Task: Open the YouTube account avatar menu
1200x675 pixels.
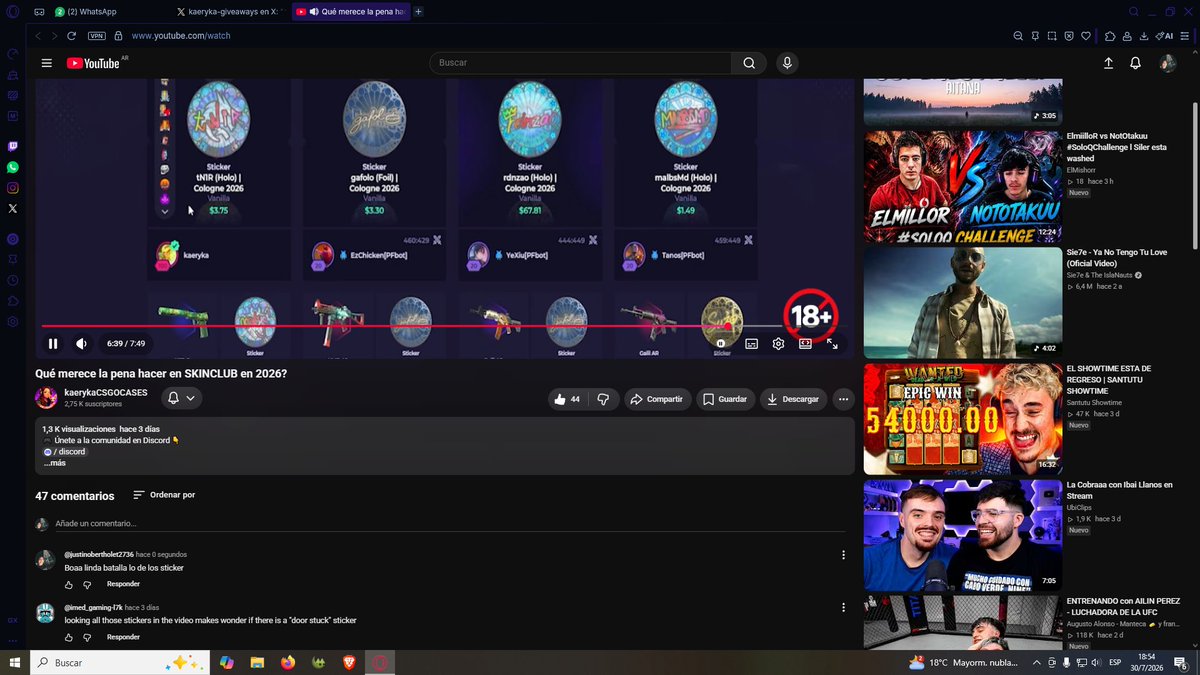Action: click(x=1167, y=63)
